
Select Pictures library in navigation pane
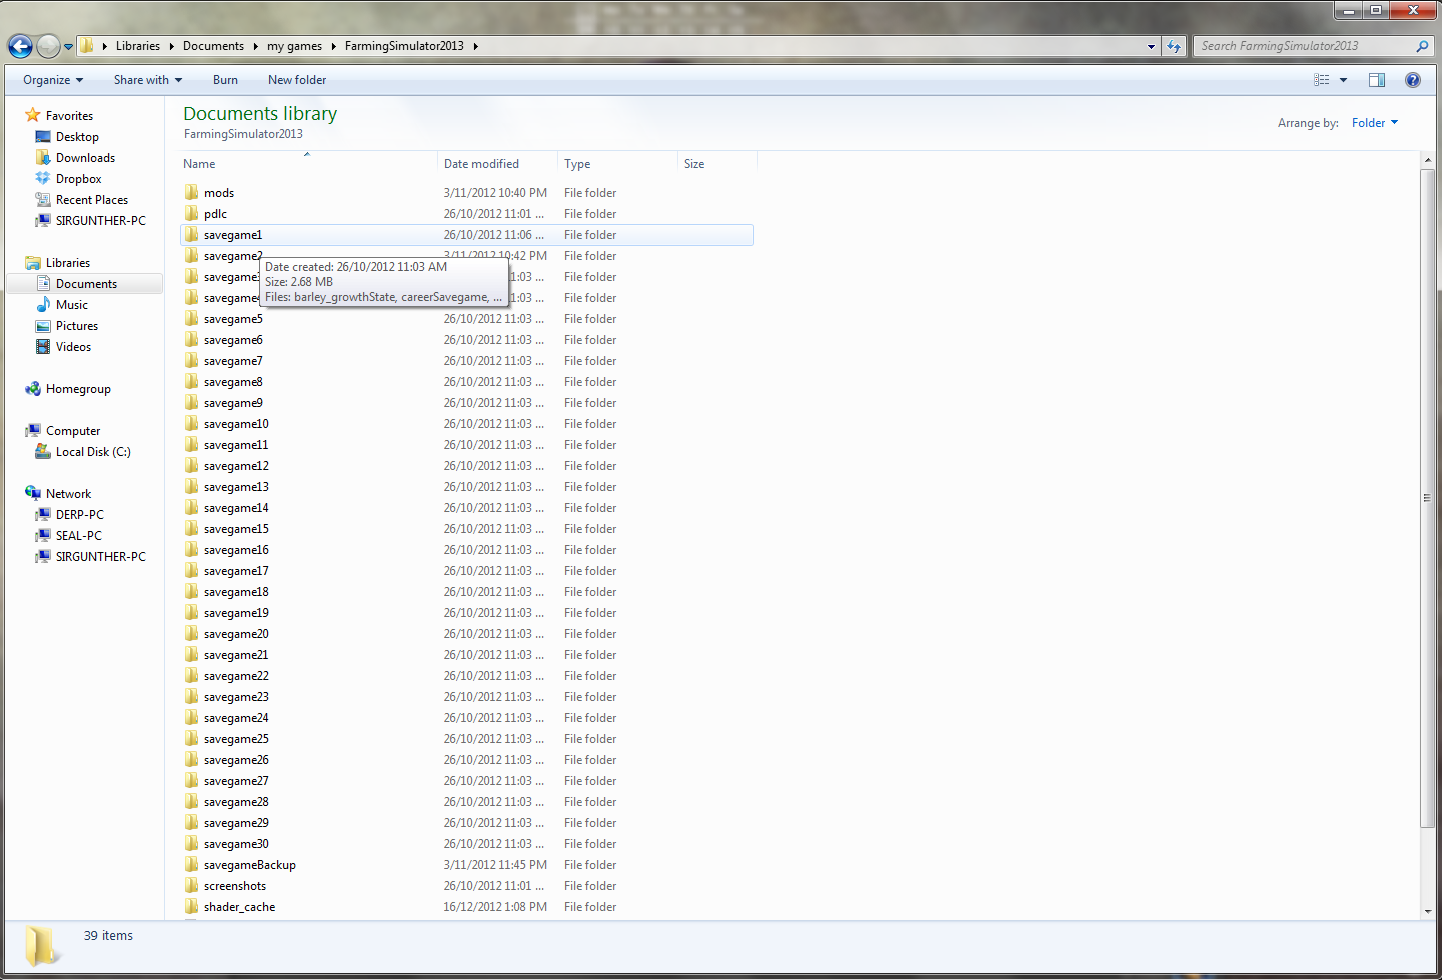(77, 326)
